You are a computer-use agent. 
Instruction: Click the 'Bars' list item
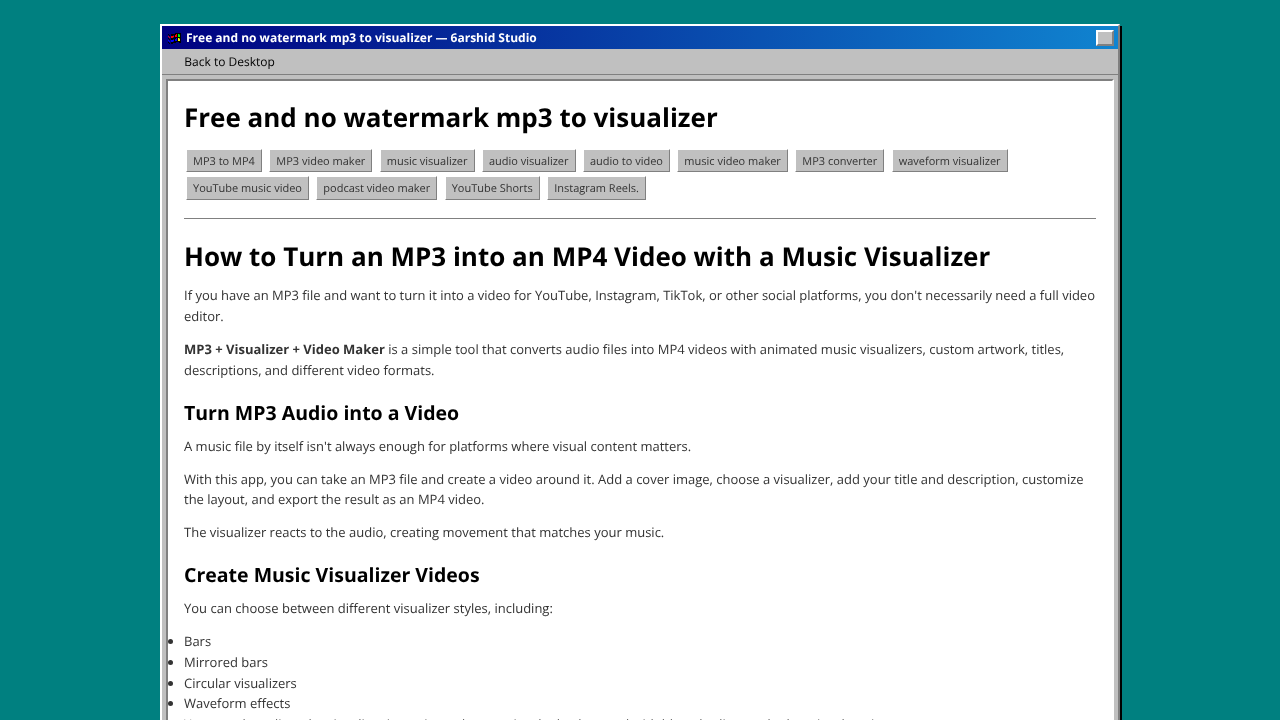point(197,641)
